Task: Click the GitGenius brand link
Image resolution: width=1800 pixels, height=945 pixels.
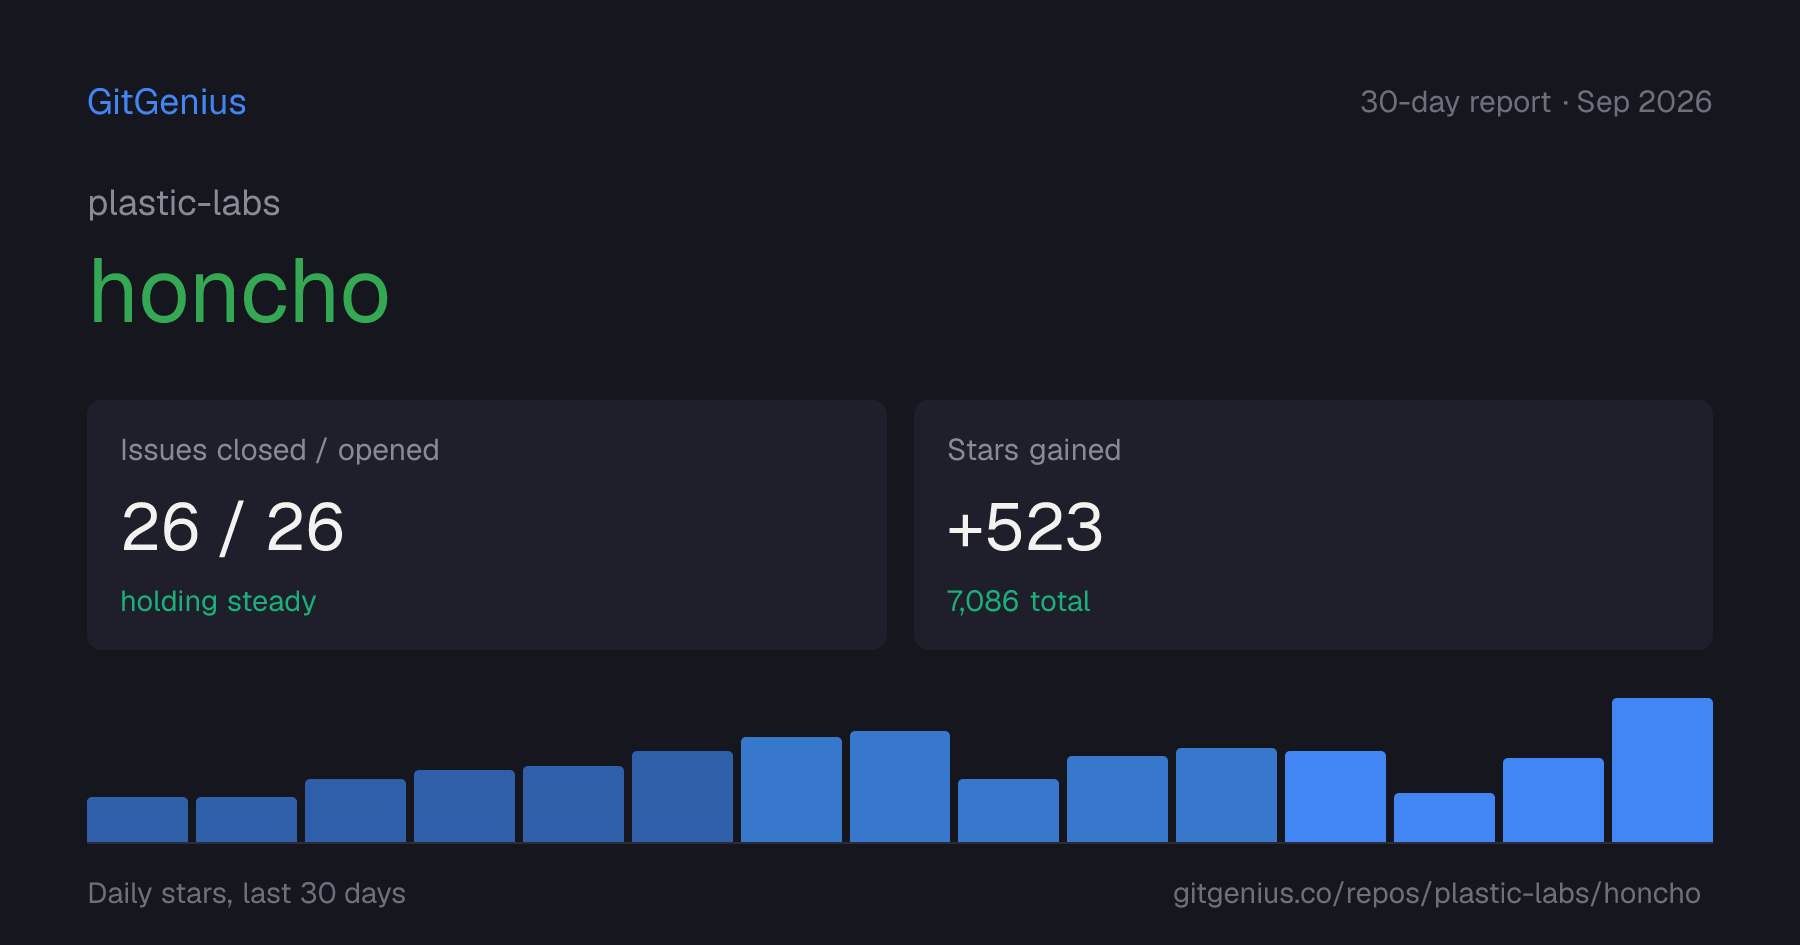Action: pyautogui.click(x=167, y=102)
